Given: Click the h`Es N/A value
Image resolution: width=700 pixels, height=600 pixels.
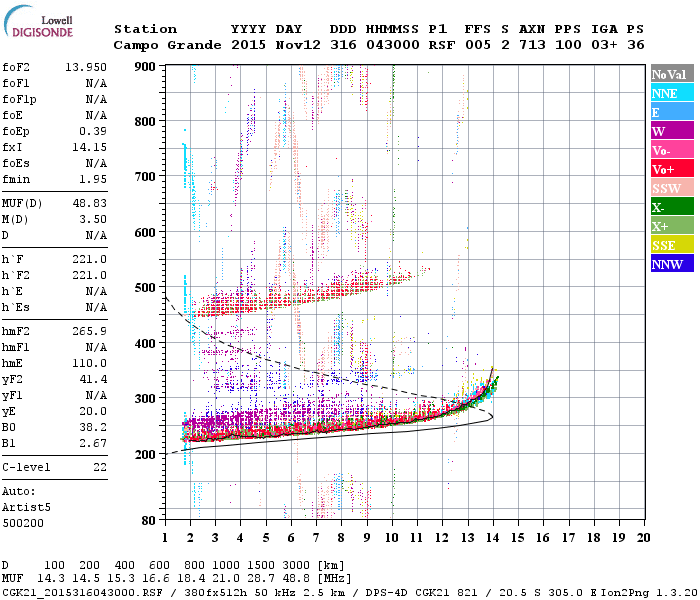Looking at the screenshot, I should pyautogui.click(x=96, y=308).
